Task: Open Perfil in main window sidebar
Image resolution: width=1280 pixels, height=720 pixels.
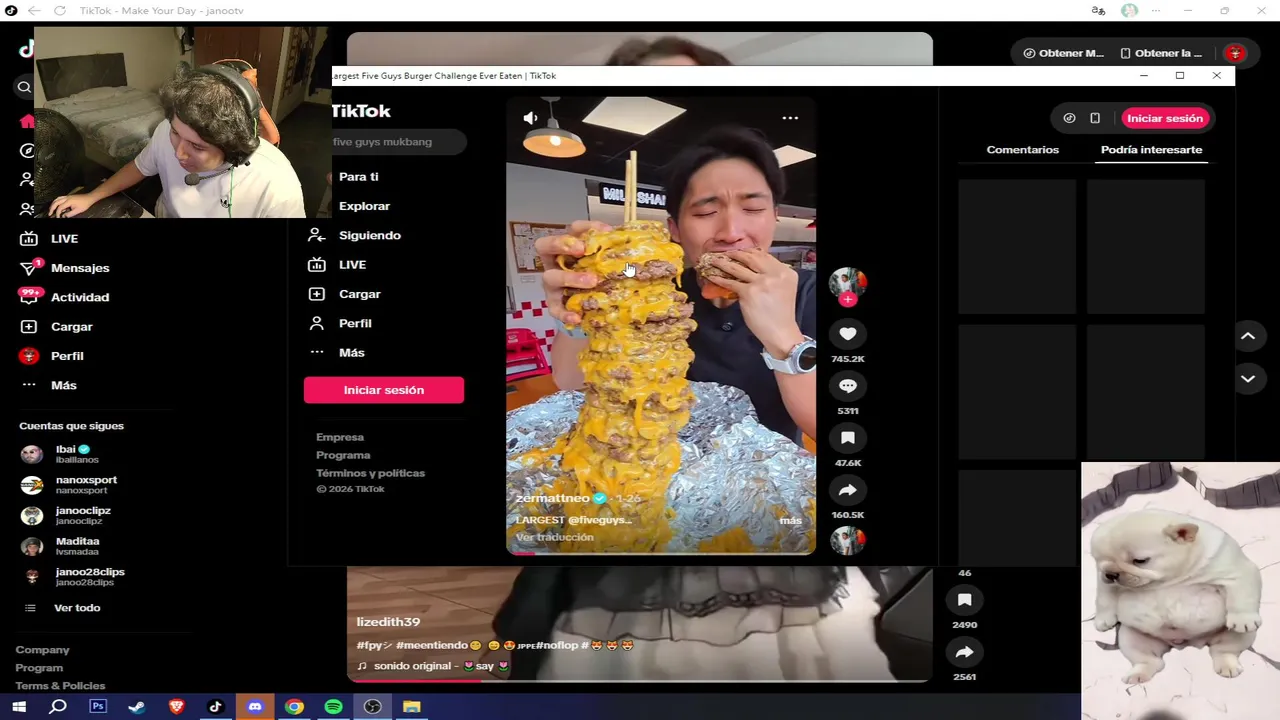Action: 52,356
